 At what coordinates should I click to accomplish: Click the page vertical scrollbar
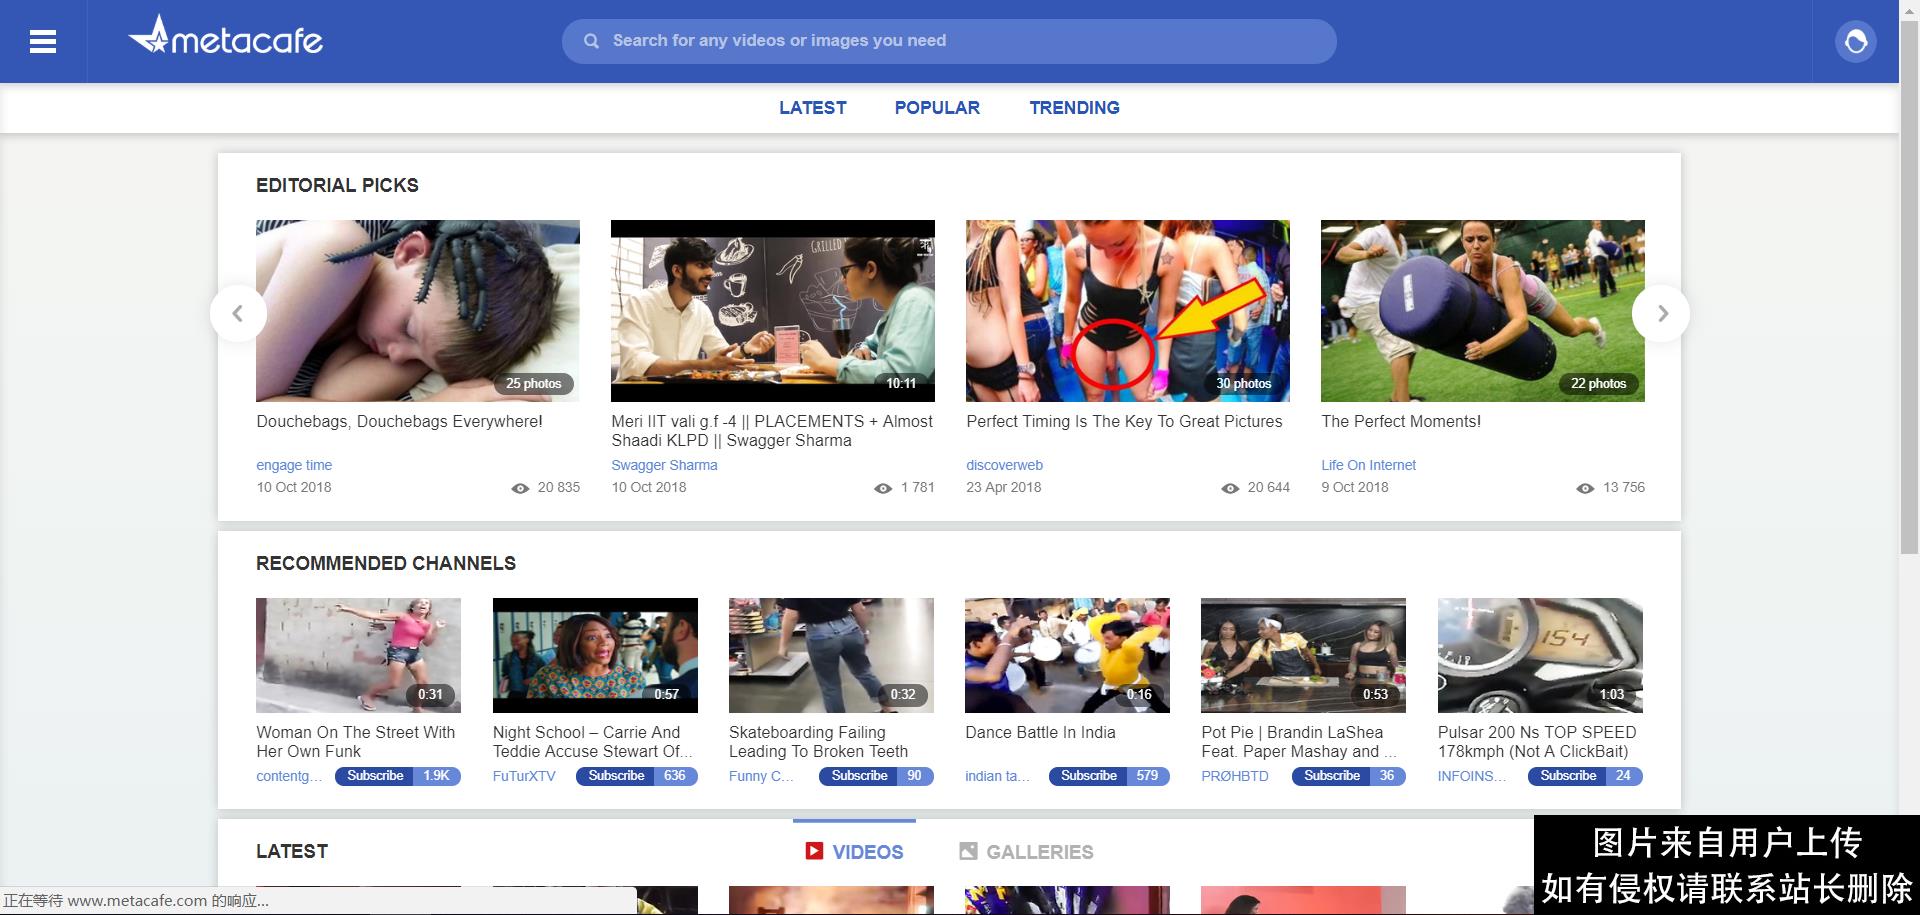pos(1909,300)
